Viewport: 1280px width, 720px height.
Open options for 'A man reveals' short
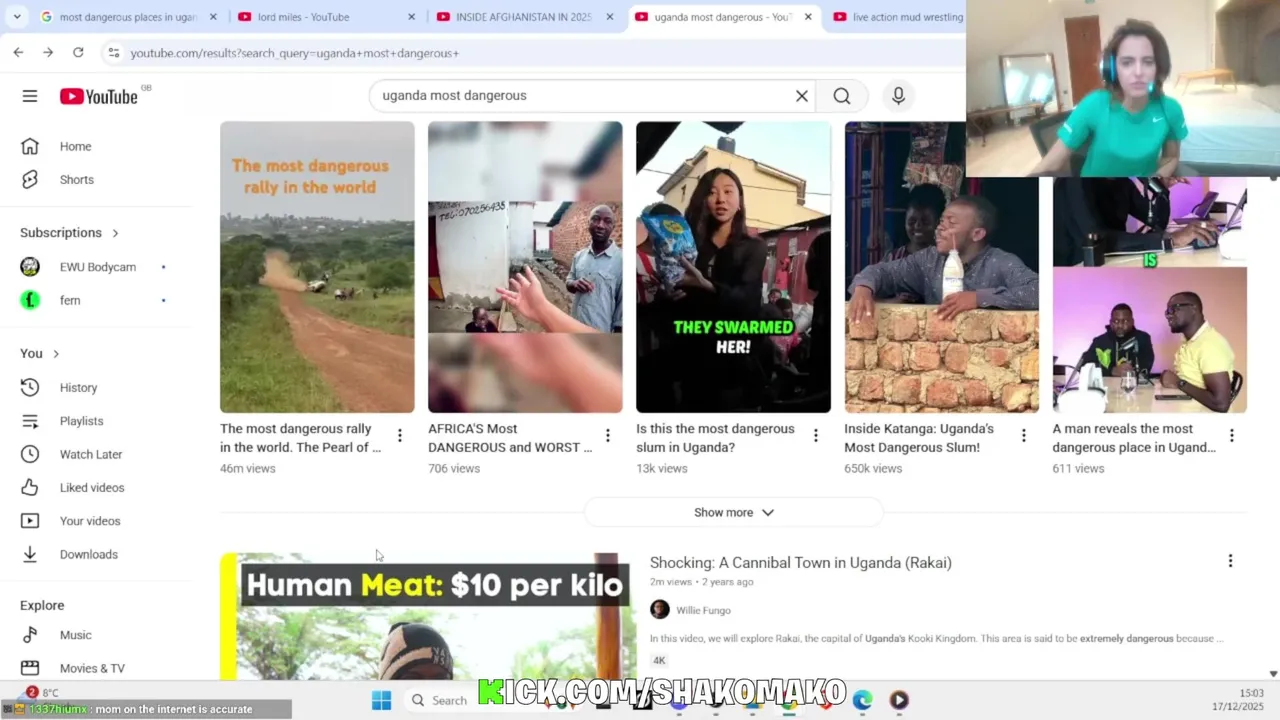[x=1231, y=436]
